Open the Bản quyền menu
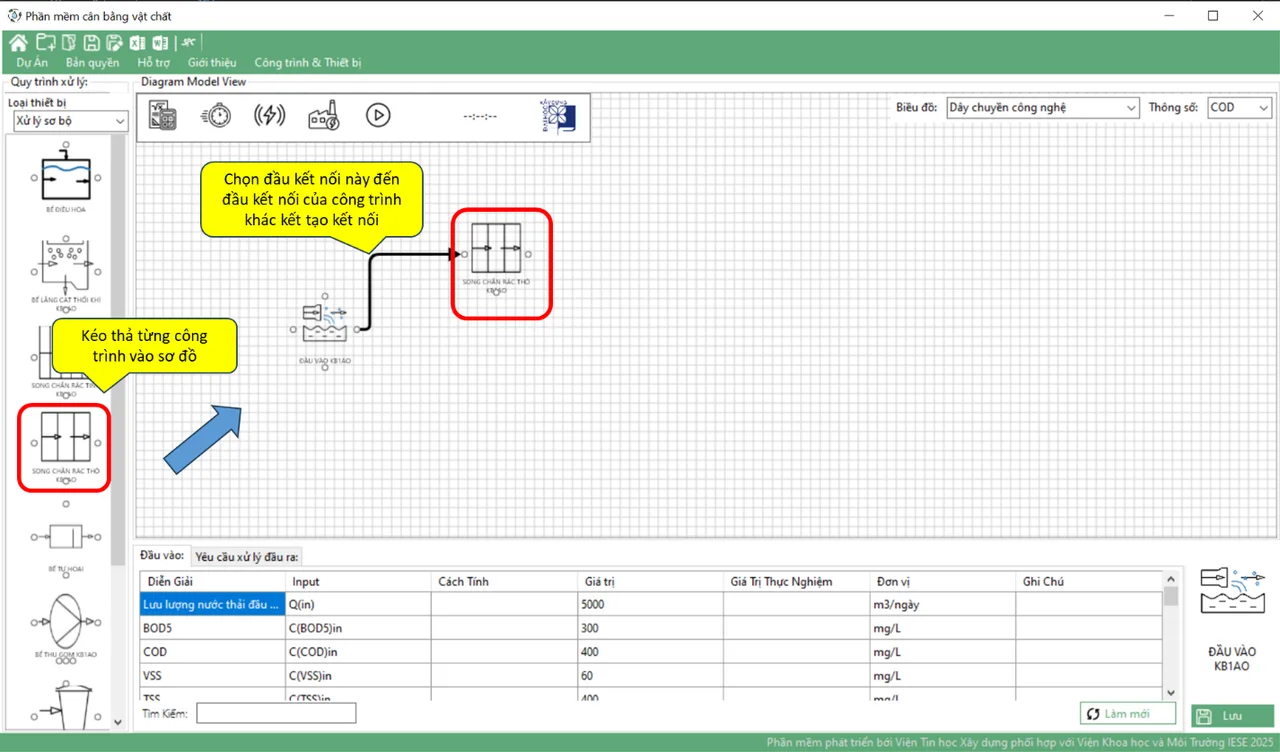 coord(92,63)
